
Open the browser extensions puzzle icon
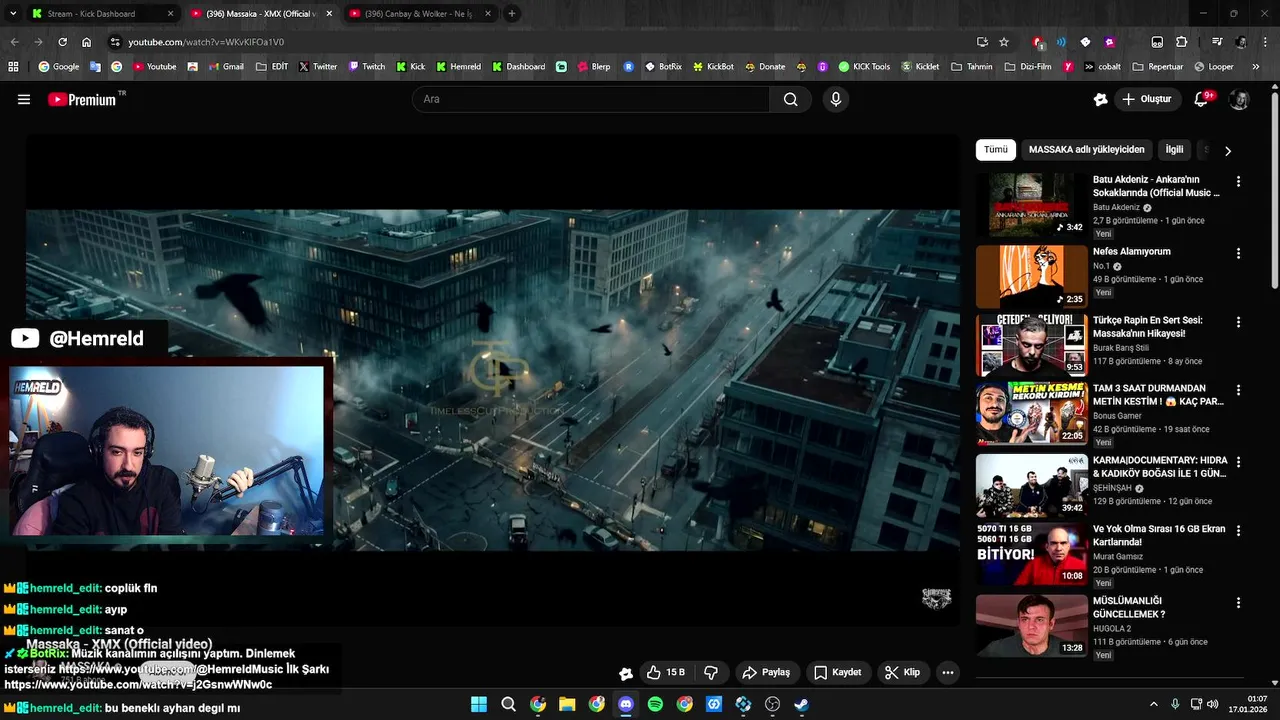(1182, 42)
